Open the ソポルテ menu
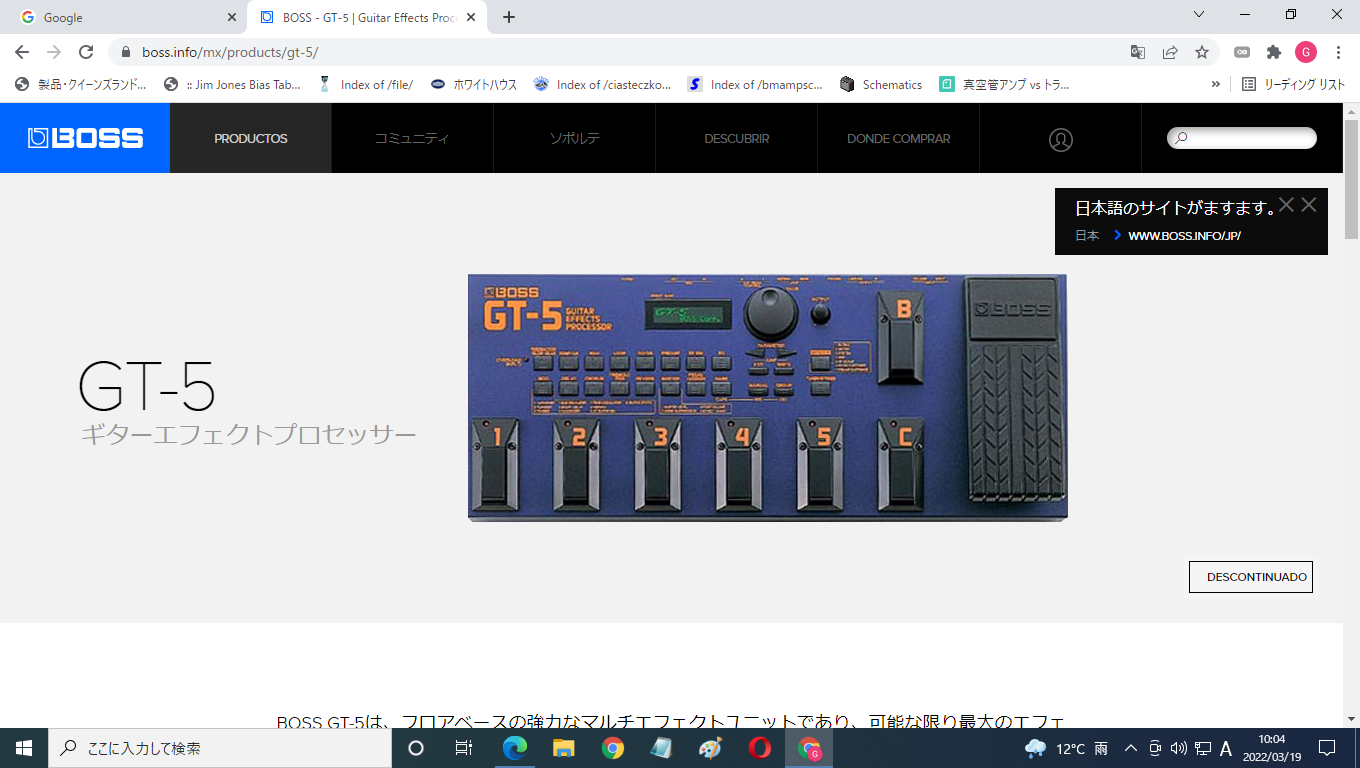Screen dimensions: 1360x768 point(574,138)
